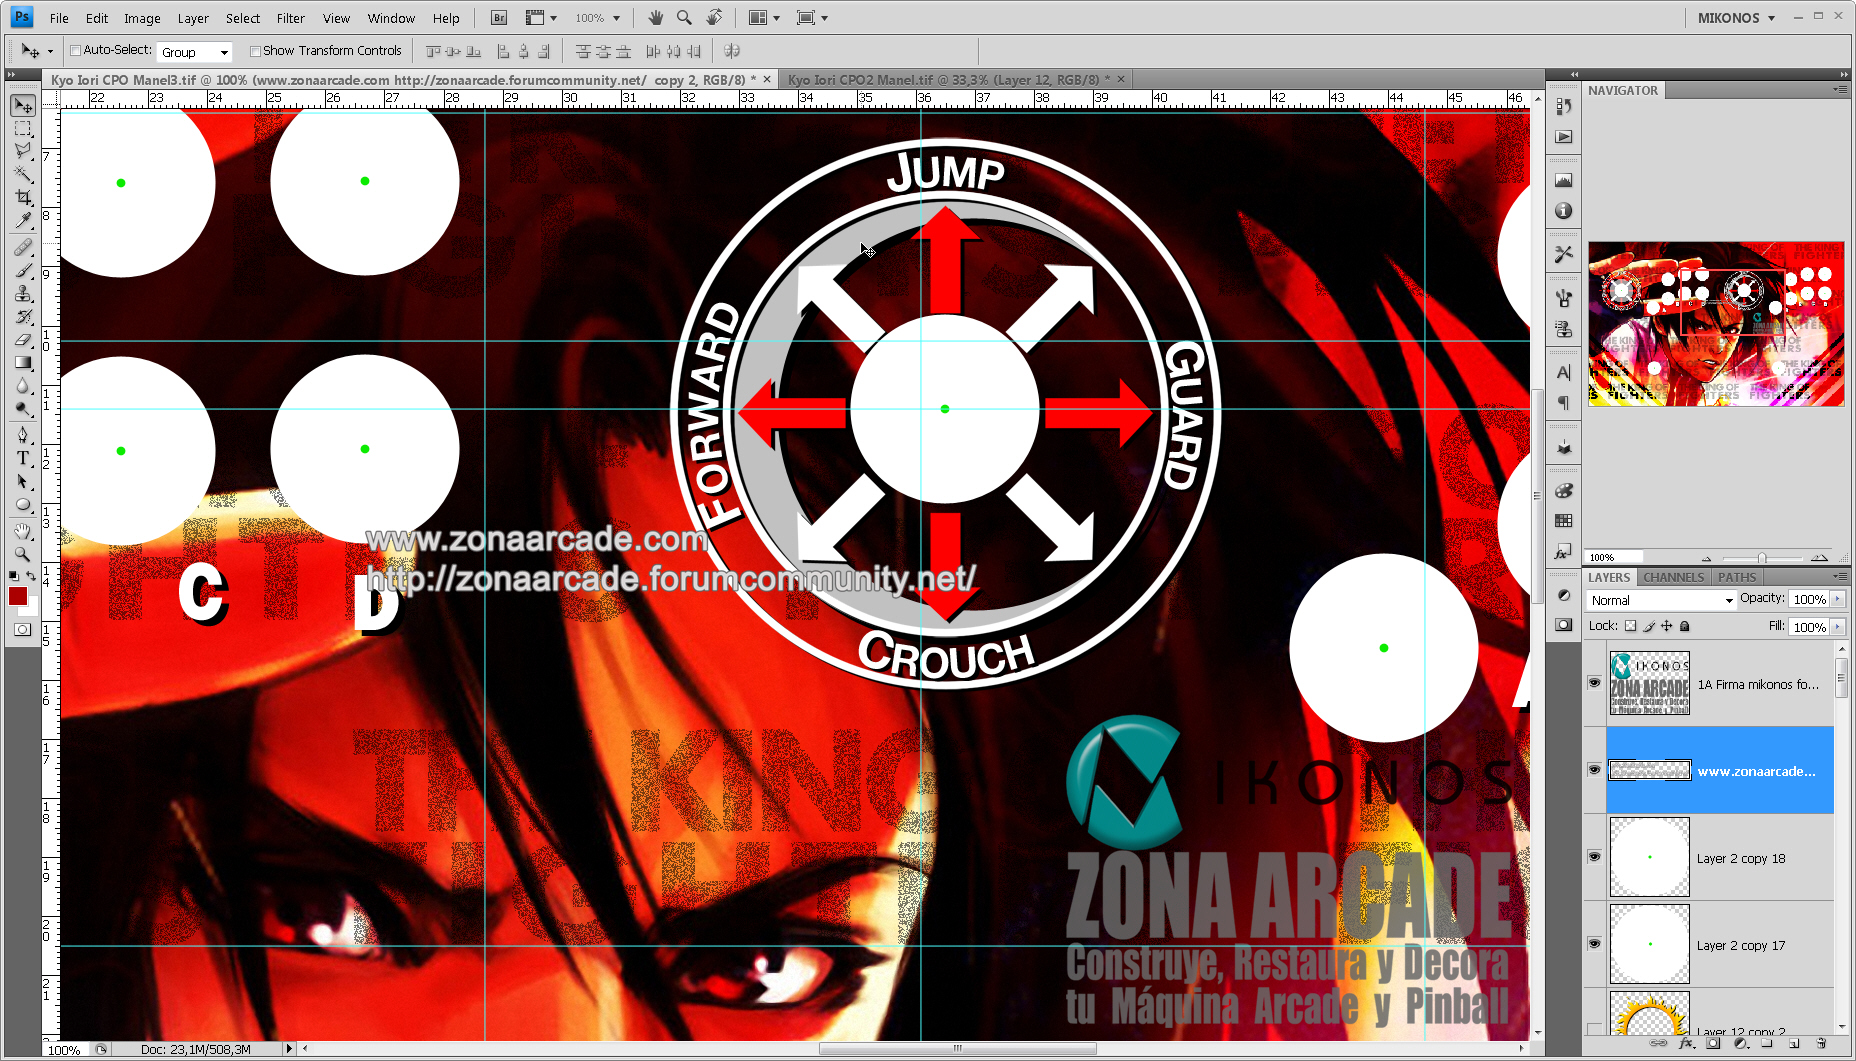This screenshot has height=1061, width=1856.
Task: Set the foreground color swatch
Action: [x=17, y=596]
